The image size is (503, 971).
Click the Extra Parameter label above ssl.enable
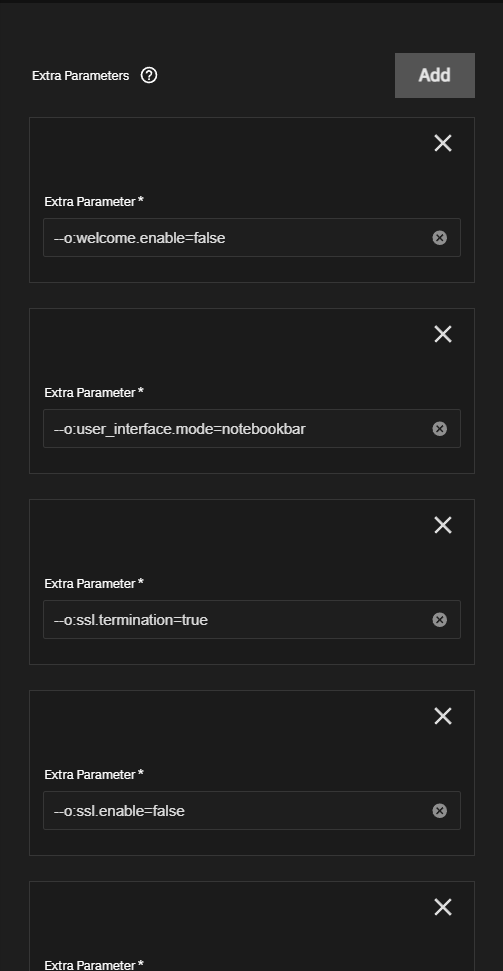click(x=94, y=775)
